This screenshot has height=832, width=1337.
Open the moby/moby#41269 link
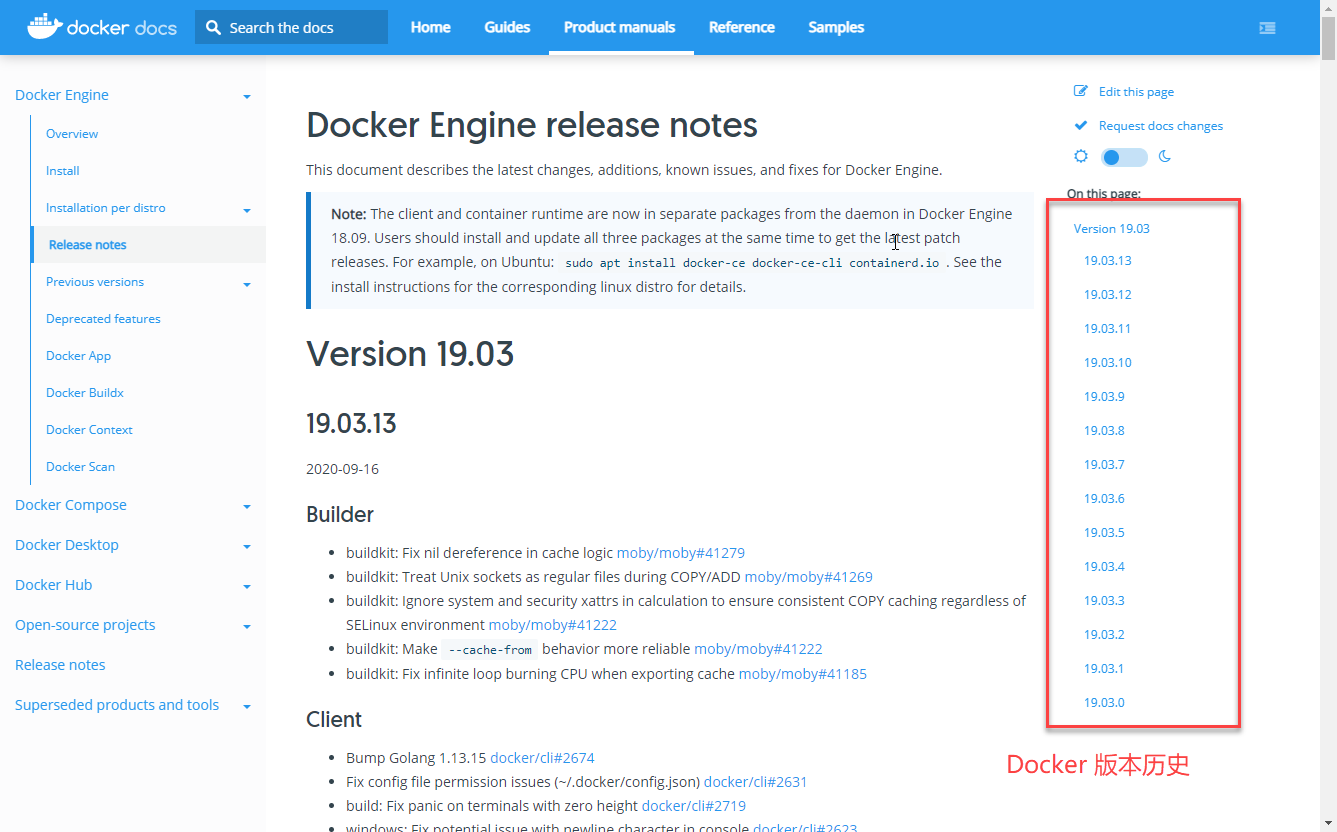[x=809, y=577]
